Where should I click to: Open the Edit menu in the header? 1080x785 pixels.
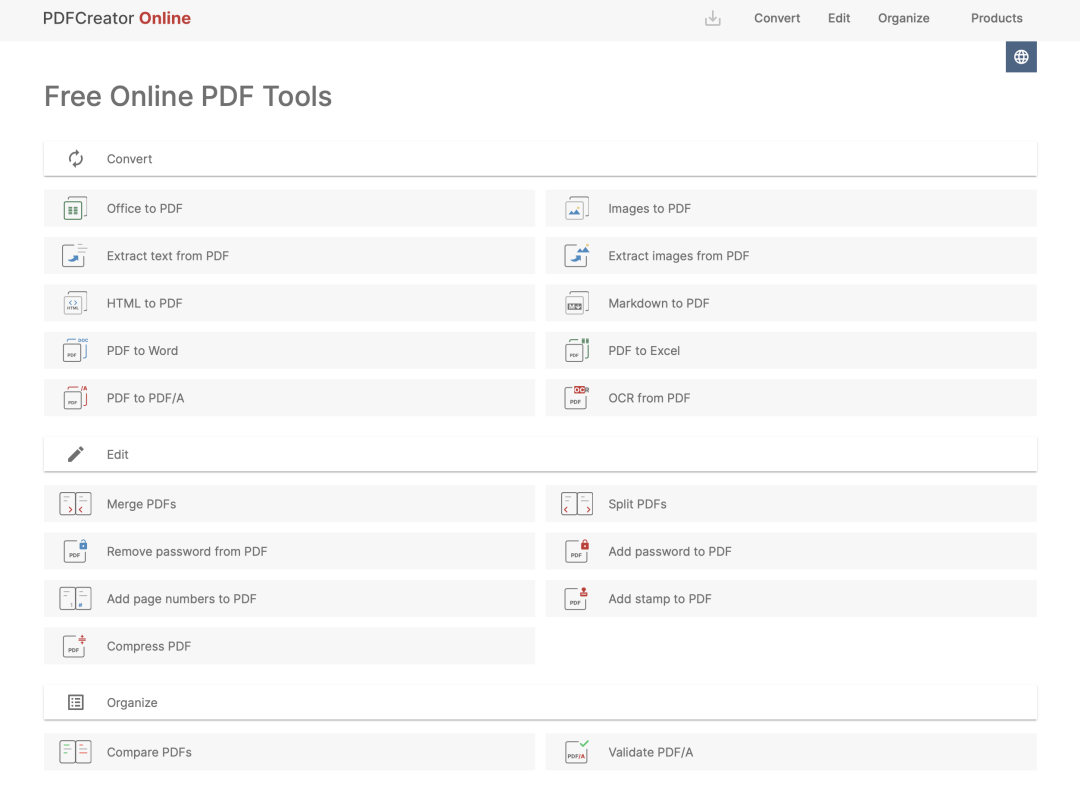click(x=839, y=18)
